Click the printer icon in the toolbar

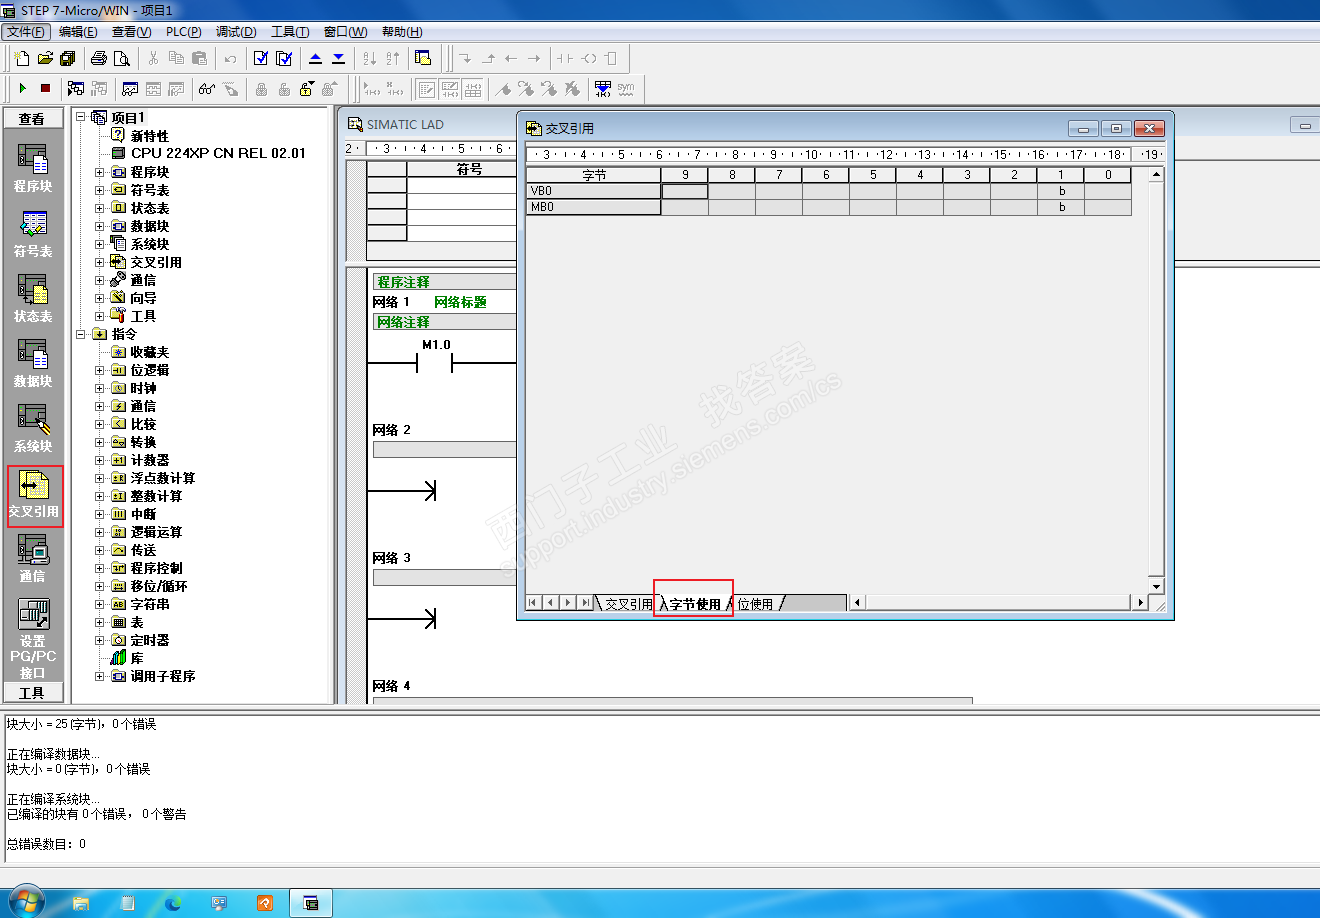pos(99,58)
